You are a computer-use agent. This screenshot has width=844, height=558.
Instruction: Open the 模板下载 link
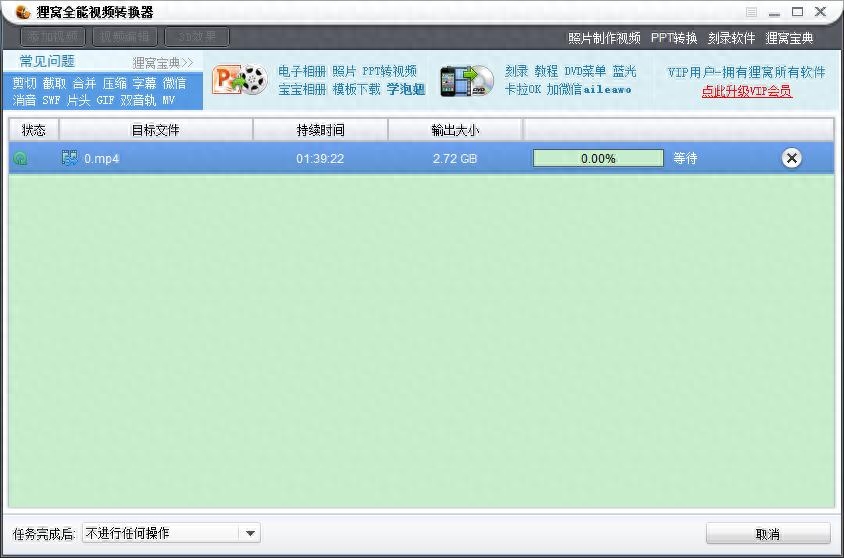pos(356,89)
